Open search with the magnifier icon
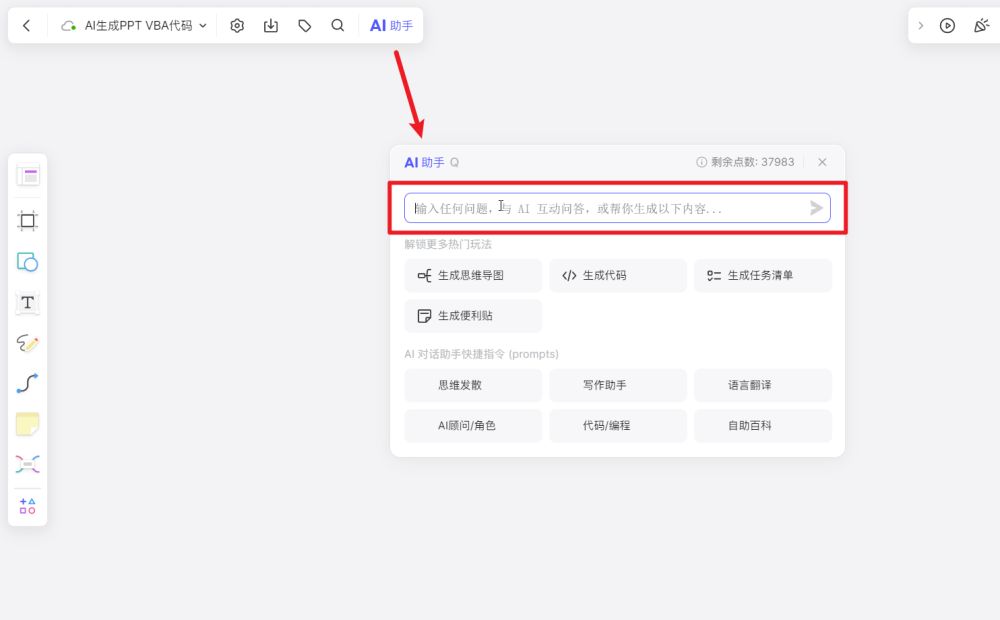1000x620 pixels. (338, 25)
